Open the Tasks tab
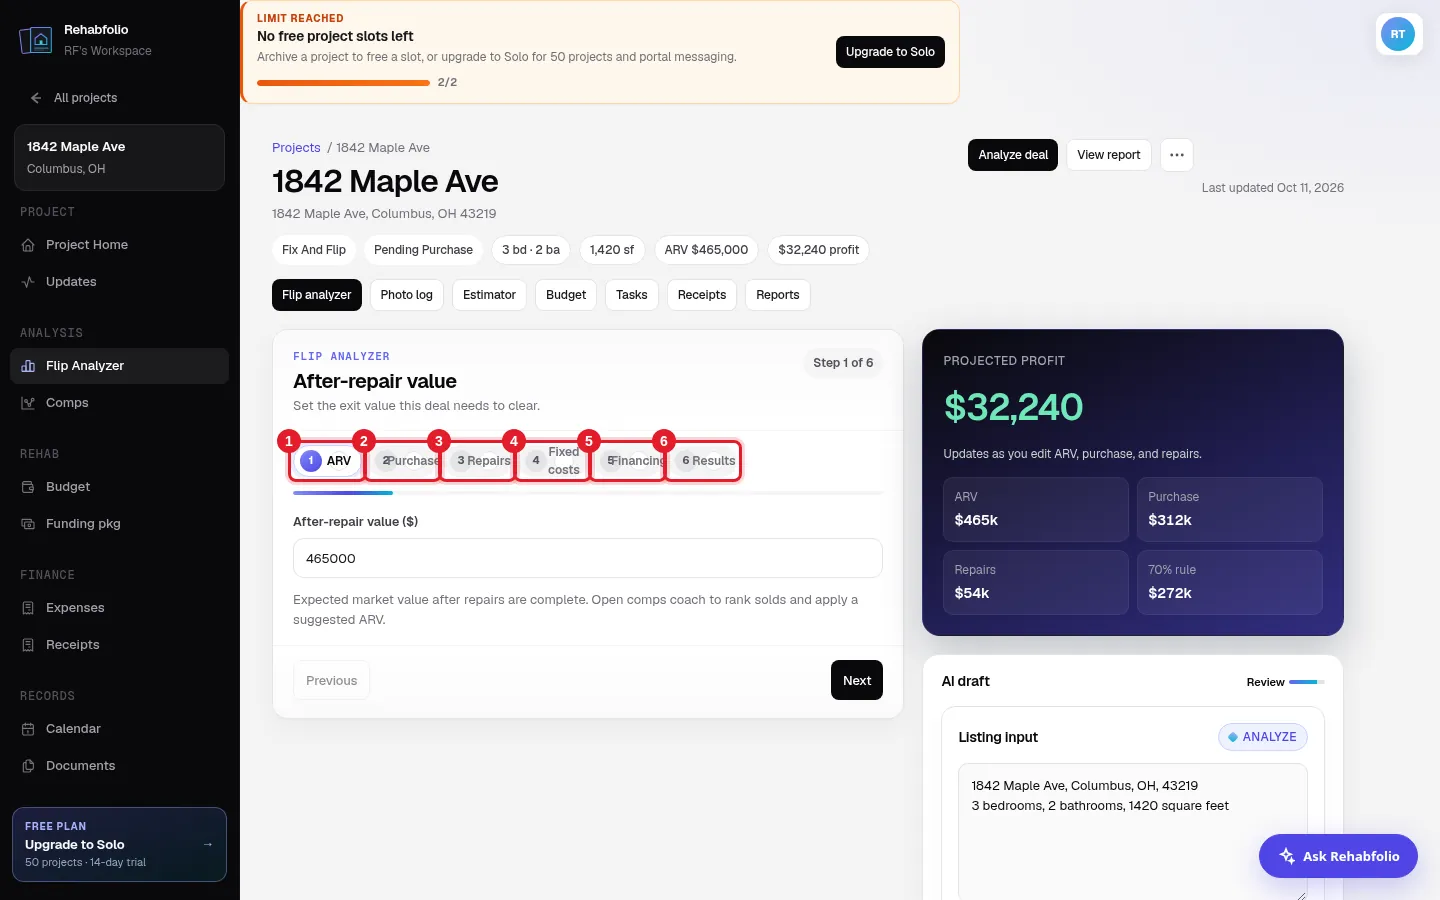This screenshot has width=1440, height=900. pyautogui.click(x=632, y=295)
